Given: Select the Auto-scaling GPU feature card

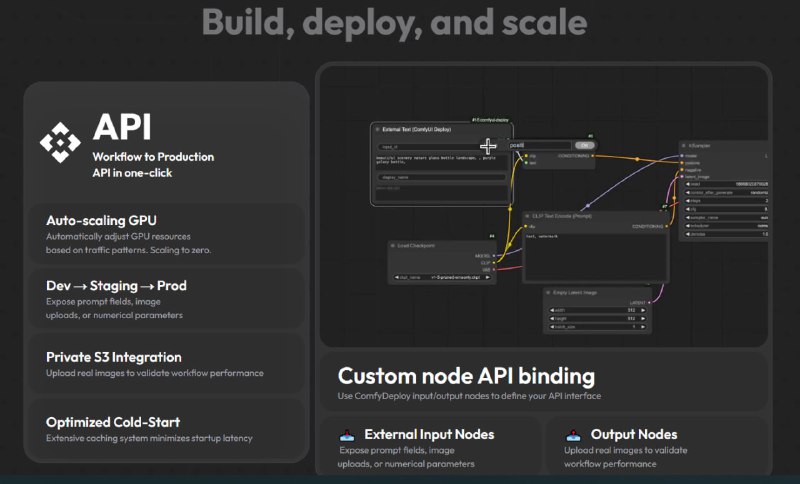Looking at the screenshot, I should click(165, 234).
